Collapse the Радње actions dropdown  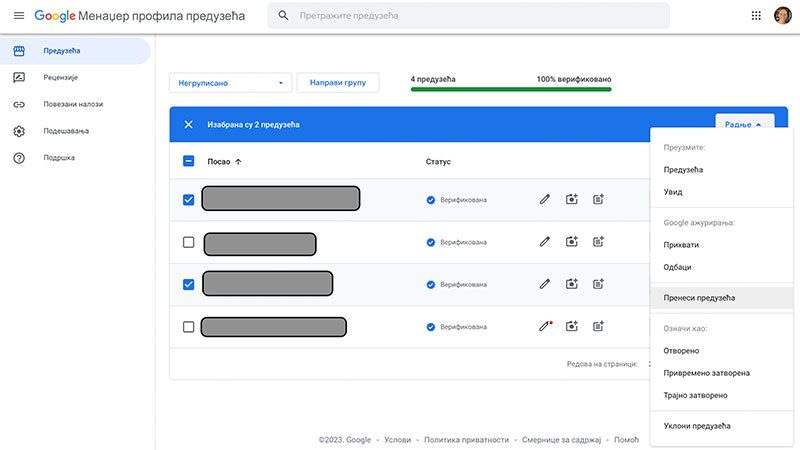tap(744, 122)
